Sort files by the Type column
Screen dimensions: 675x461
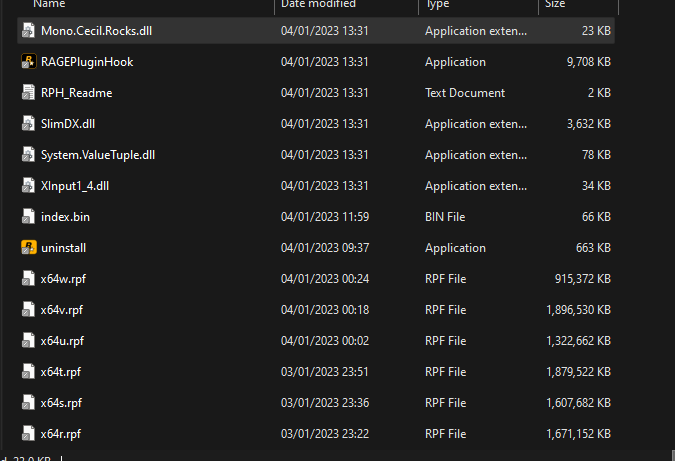[438, 5]
